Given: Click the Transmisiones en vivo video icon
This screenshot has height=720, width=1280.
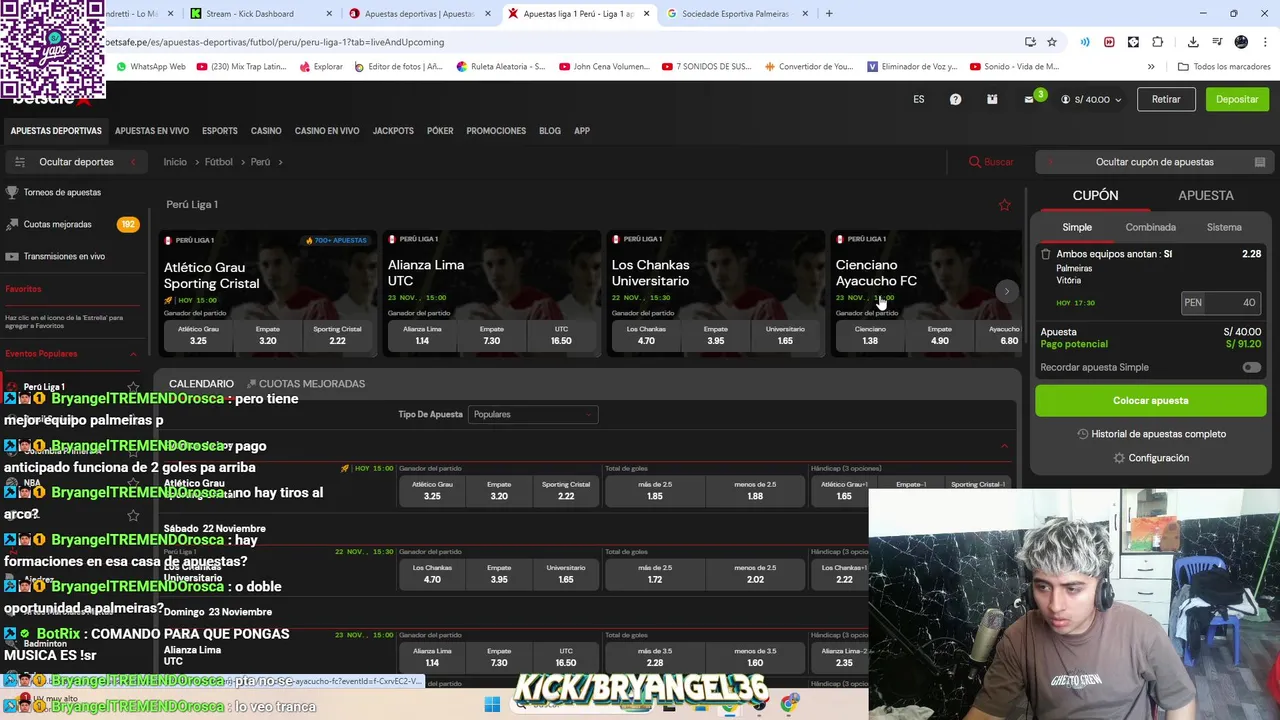Looking at the screenshot, I should click(x=12, y=256).
